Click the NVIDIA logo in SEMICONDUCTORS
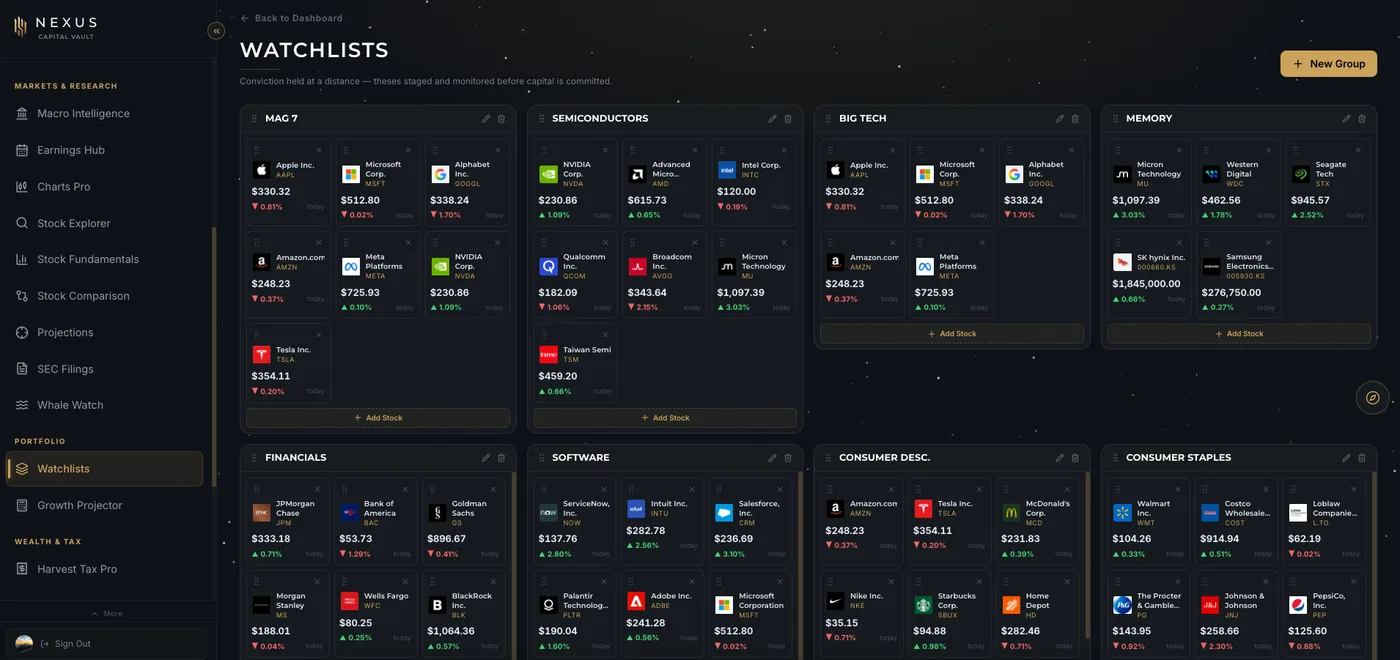 (548, 174)
